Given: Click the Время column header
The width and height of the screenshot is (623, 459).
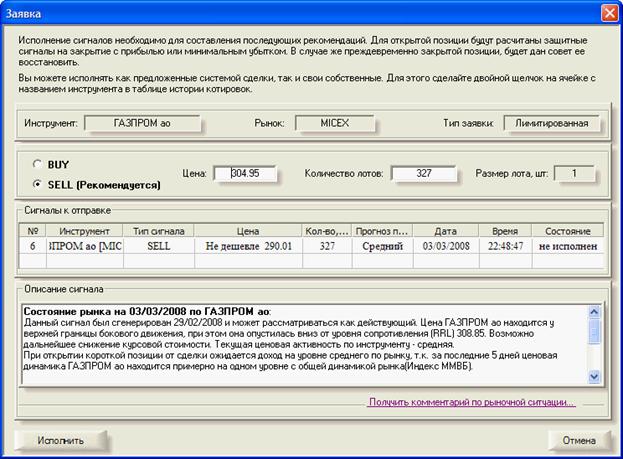Looking at the screenshot, I should pyautogui.click(x=505, y=231).
